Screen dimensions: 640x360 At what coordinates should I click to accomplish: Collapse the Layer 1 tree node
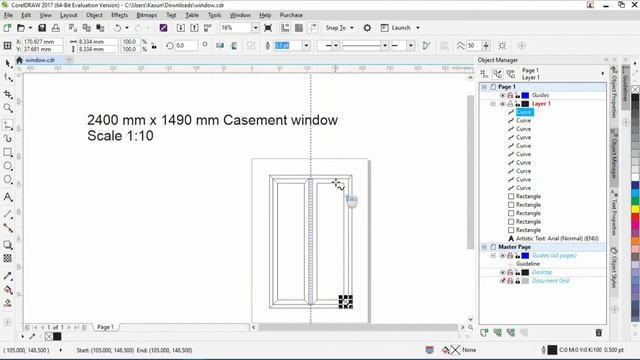click(493, 104)
